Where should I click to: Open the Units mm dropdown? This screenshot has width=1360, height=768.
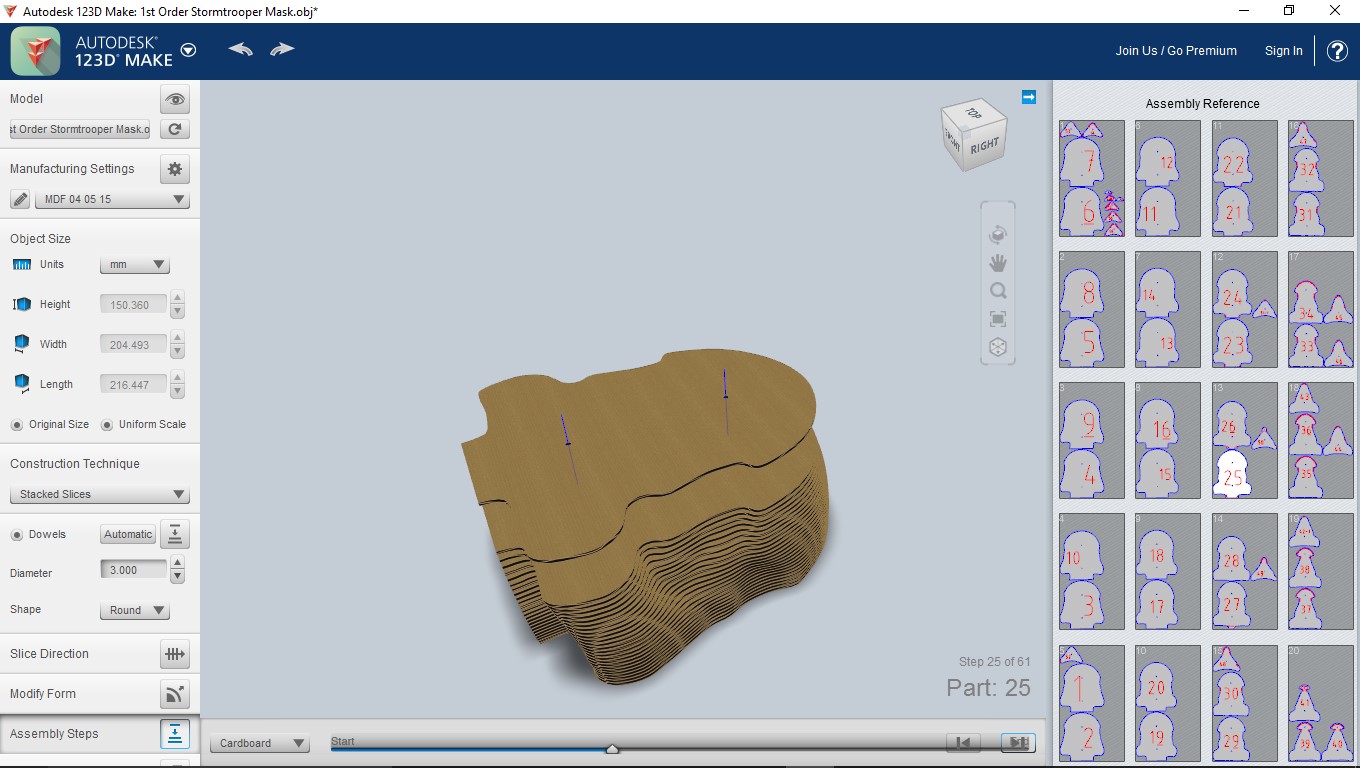135,265
